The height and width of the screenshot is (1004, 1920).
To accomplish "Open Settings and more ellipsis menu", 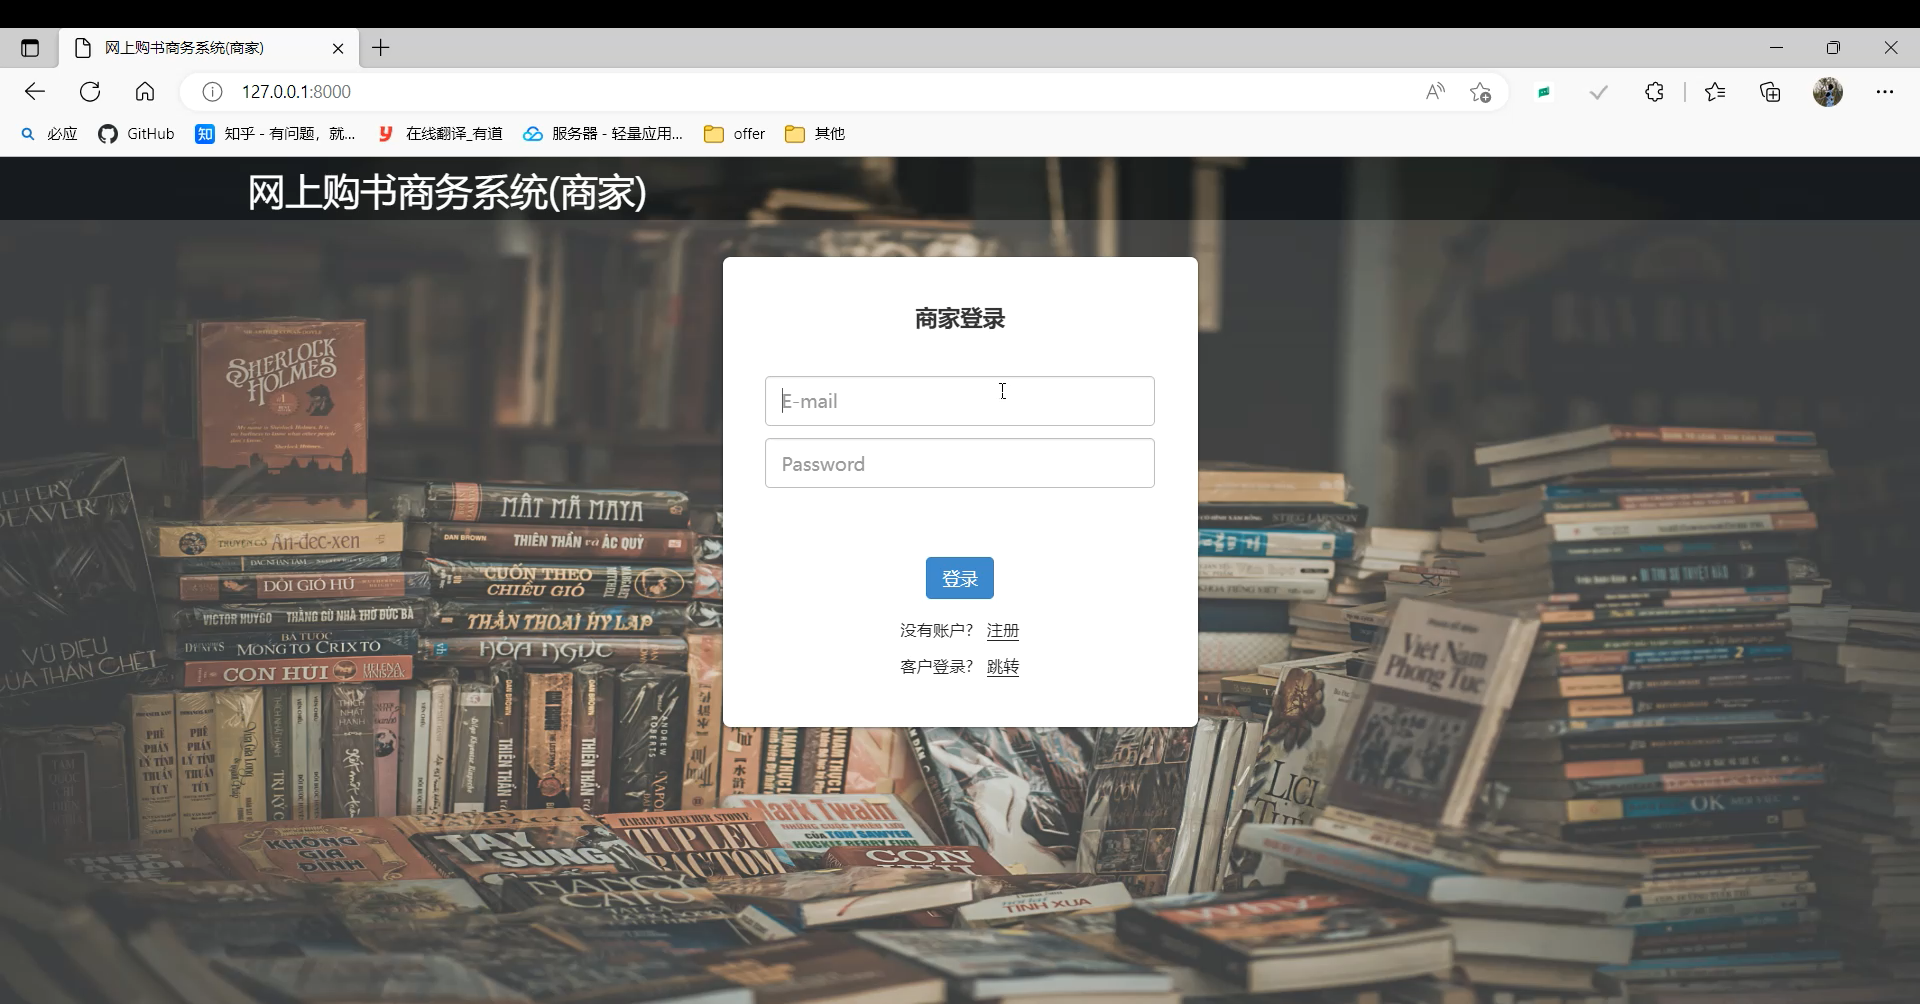I will [x=1885, y=92].
